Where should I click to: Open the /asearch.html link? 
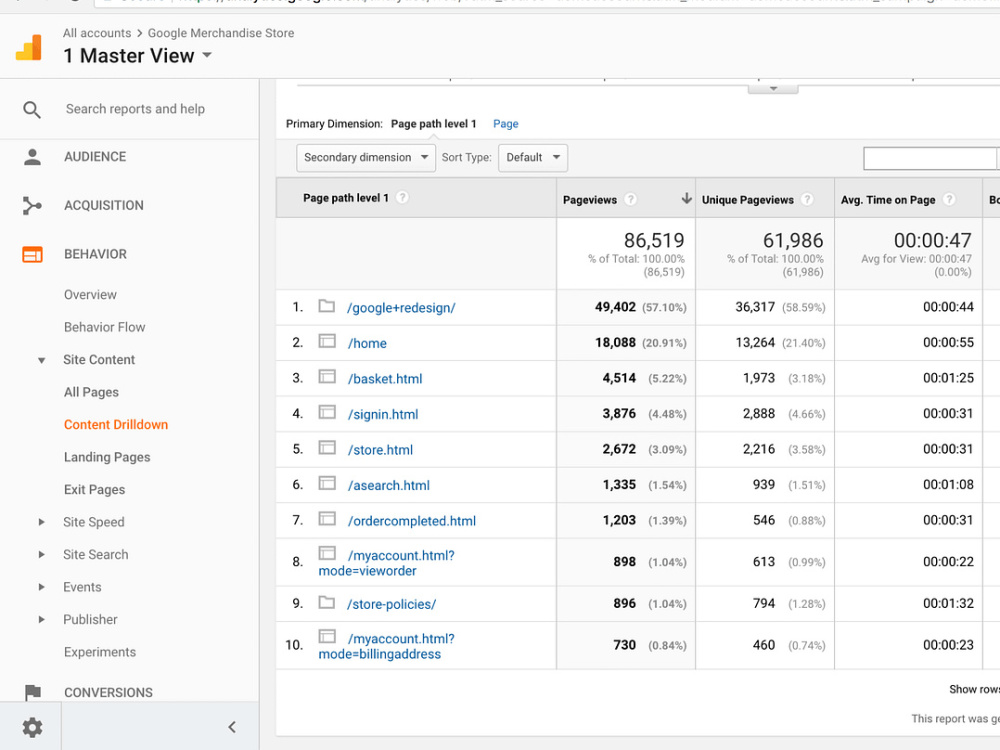click(x=389, y=485)
